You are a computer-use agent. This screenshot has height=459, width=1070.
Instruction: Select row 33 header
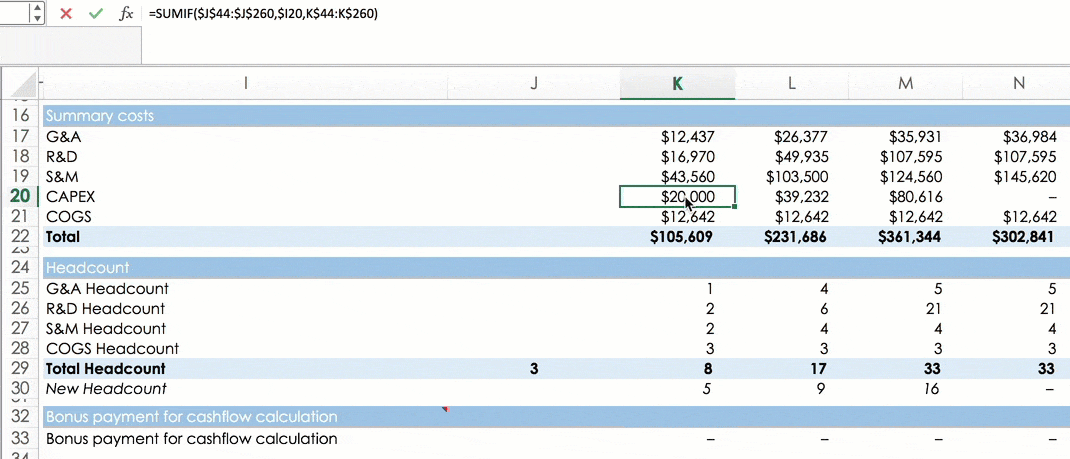(20, 439)
